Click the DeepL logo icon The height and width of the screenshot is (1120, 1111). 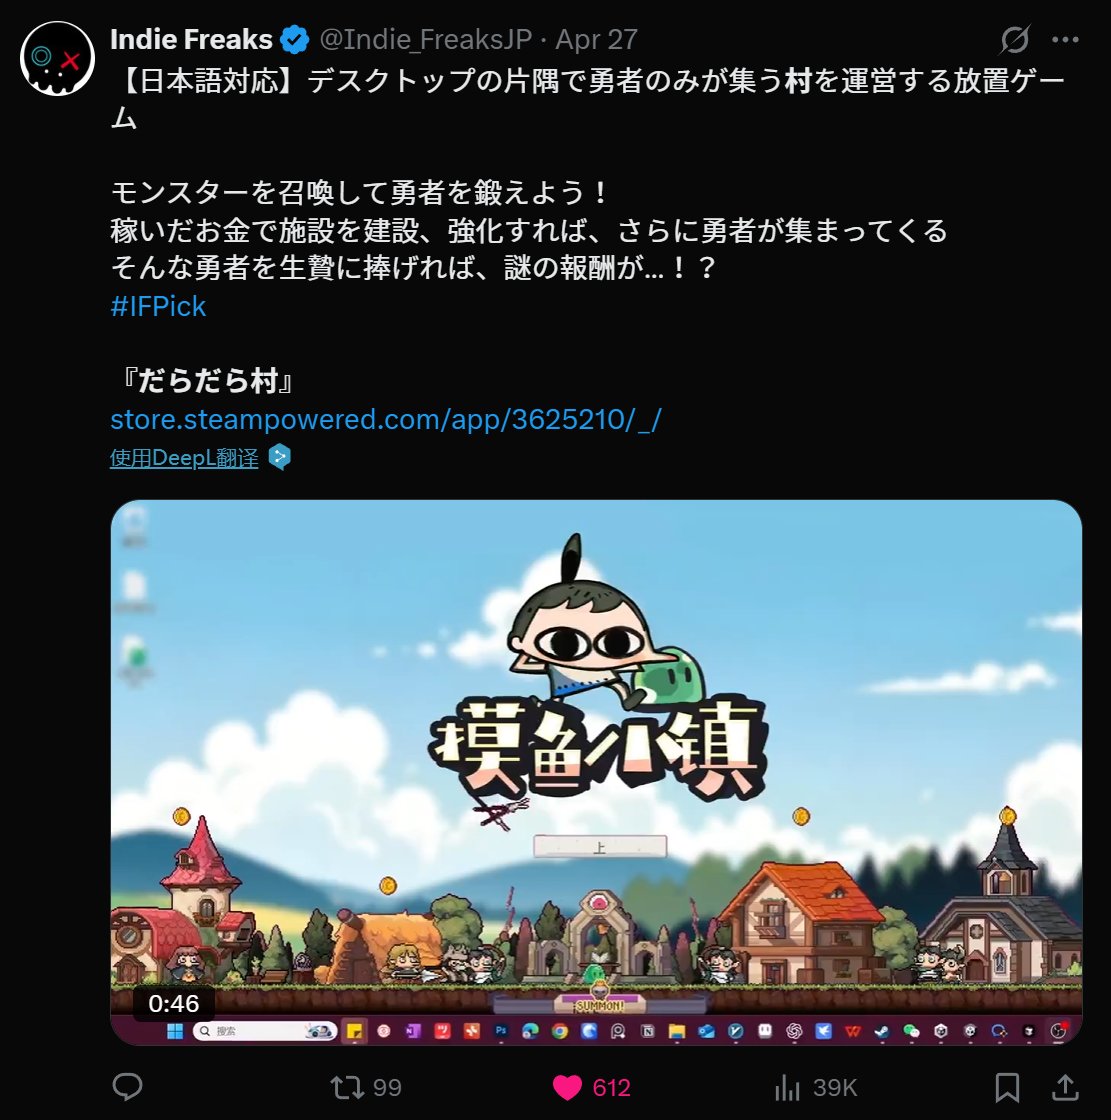tap(279, 457)
